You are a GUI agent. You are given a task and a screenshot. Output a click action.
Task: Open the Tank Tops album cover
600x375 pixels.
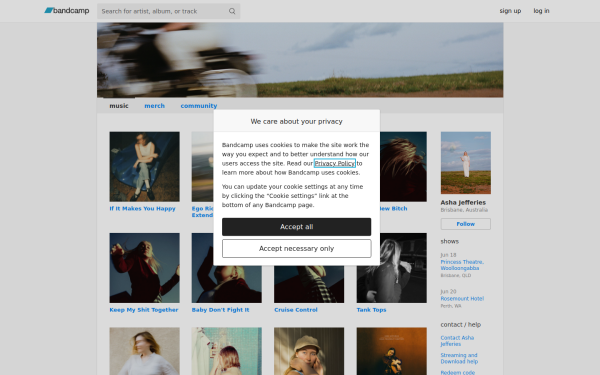[x=391, y=268]
